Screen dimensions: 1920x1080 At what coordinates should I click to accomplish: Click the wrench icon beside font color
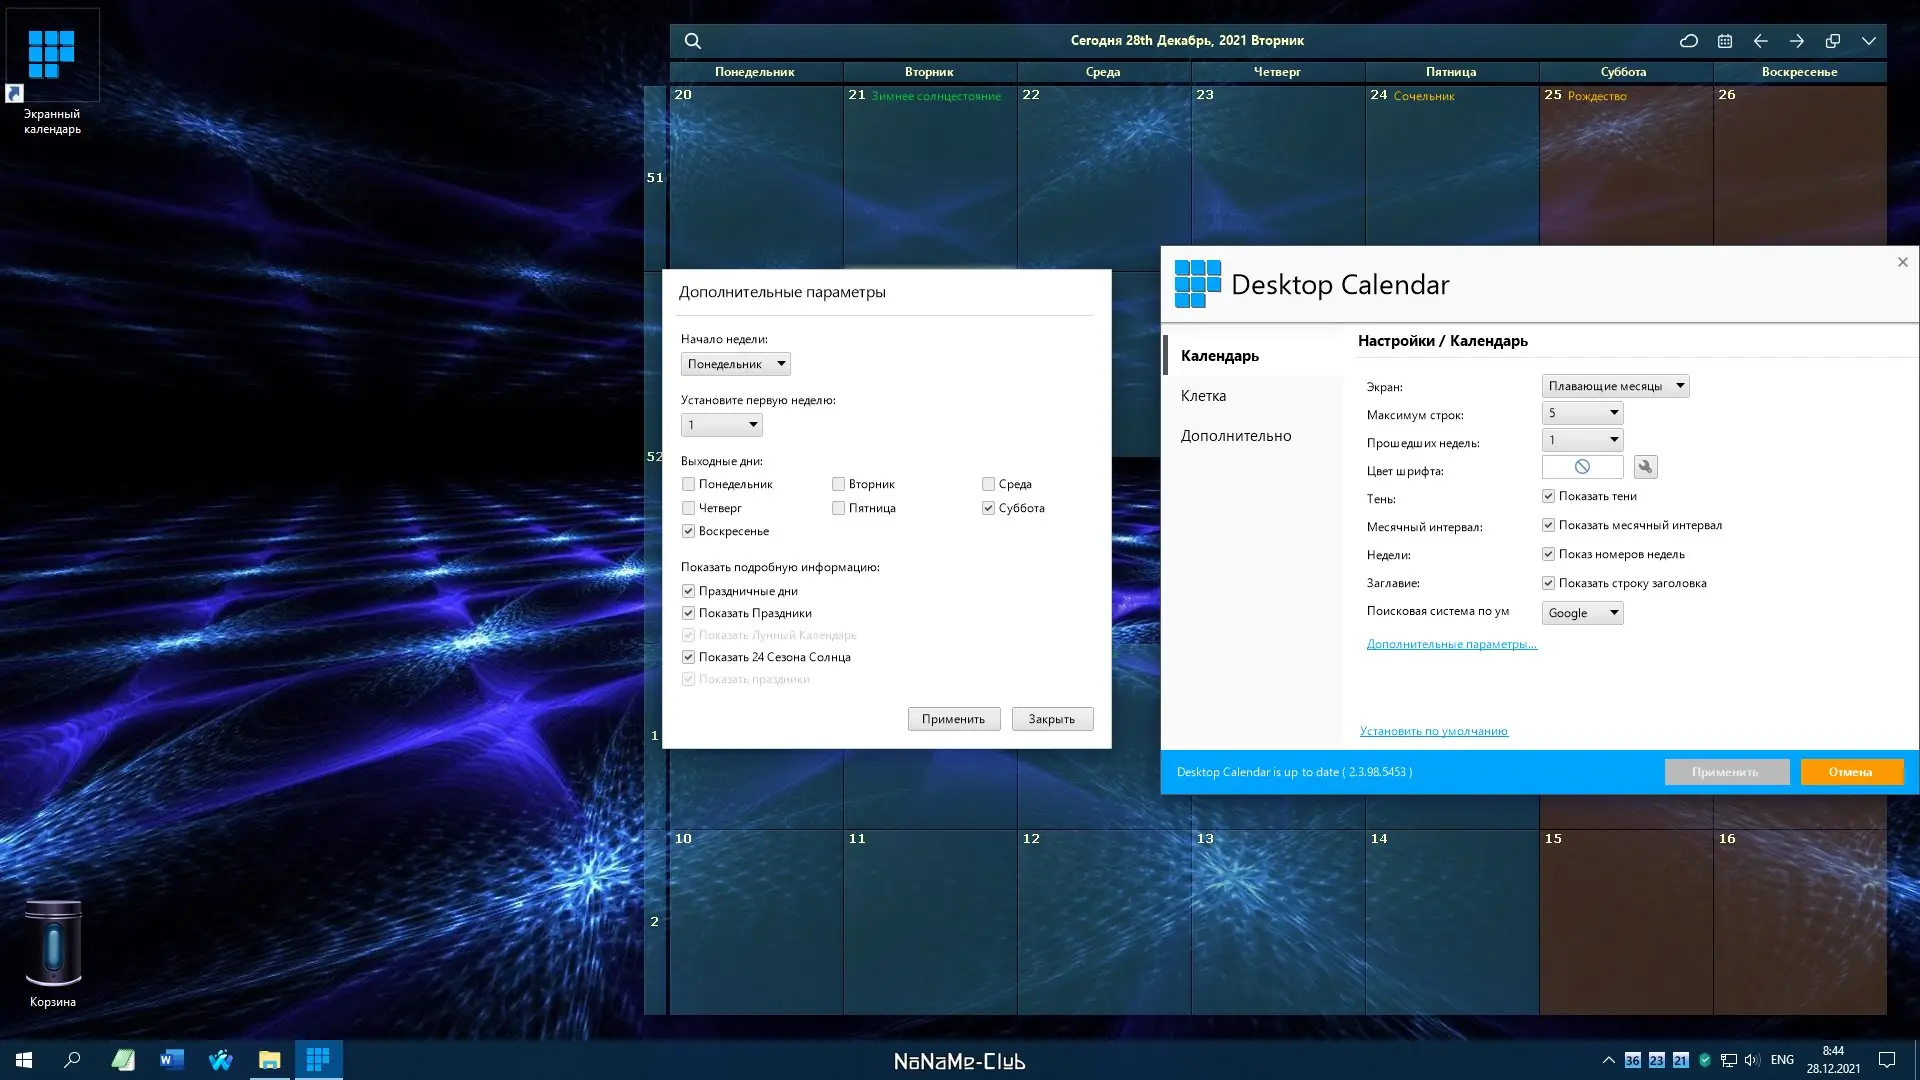pyautogui.click(x=1645, y=467)
